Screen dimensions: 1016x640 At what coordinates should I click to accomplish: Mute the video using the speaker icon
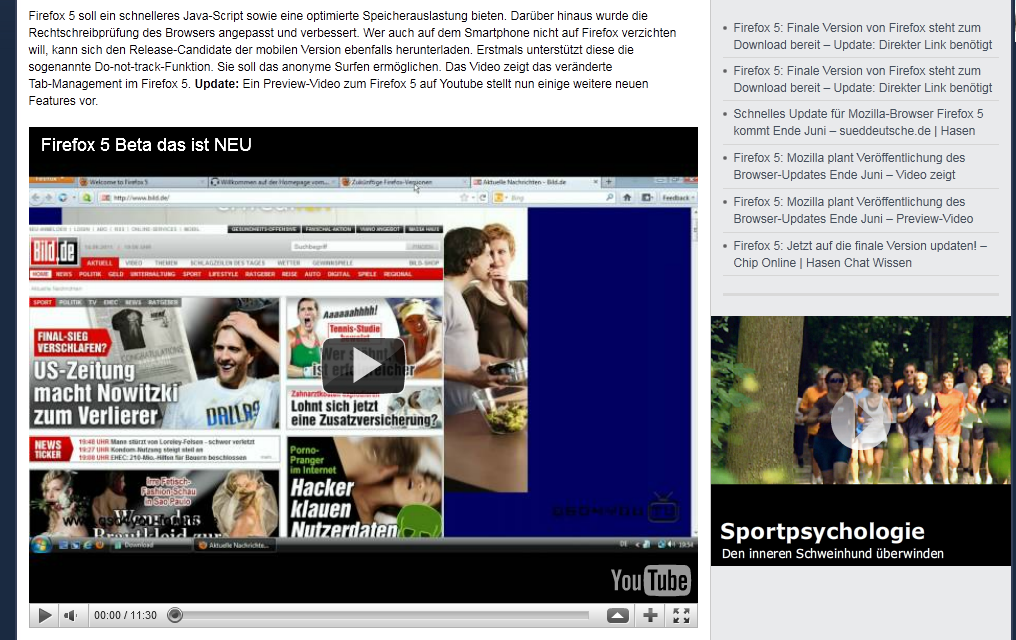coord(71,615)
